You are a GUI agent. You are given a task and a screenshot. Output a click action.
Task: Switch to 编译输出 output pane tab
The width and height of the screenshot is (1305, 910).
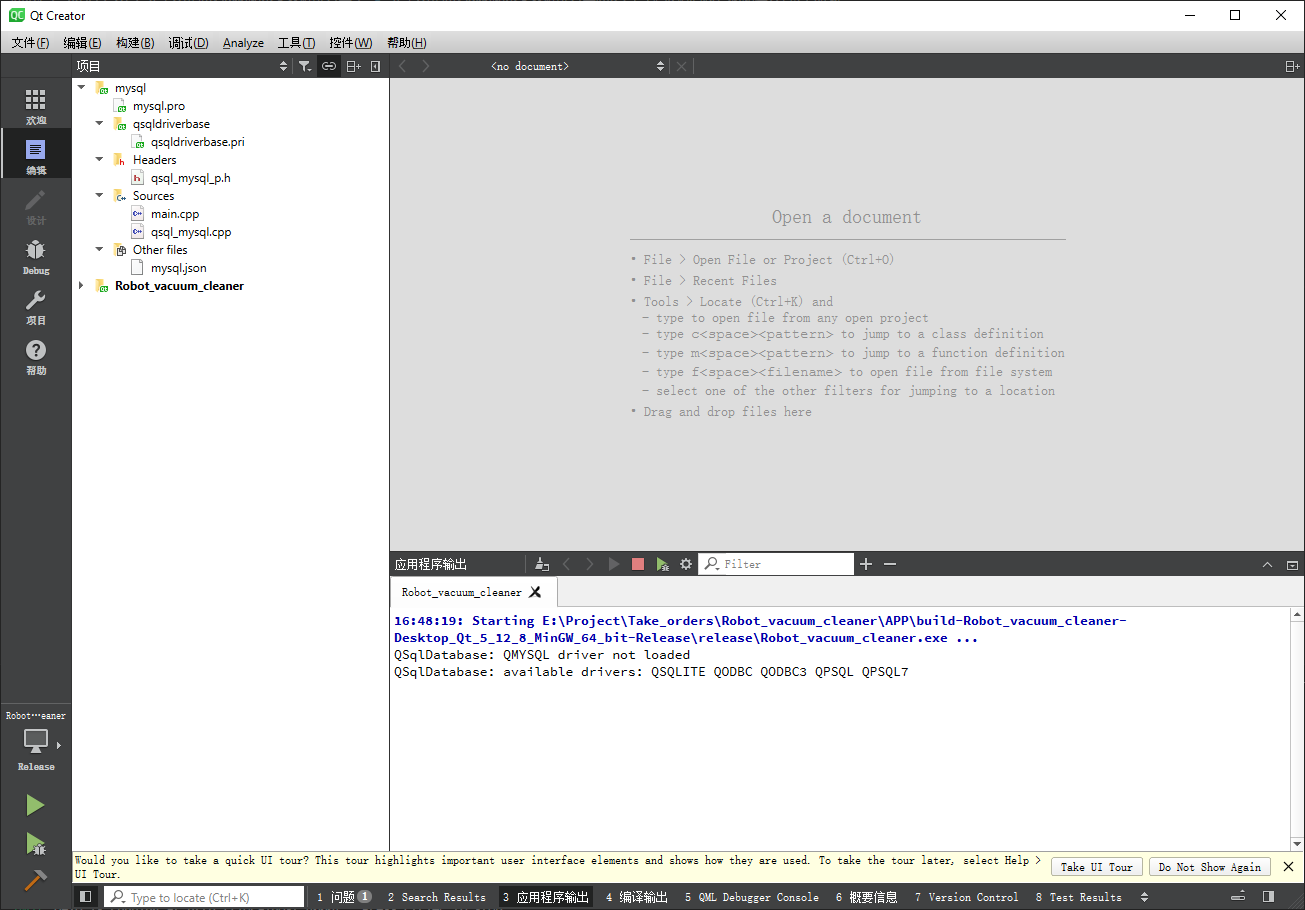point(636,897)
